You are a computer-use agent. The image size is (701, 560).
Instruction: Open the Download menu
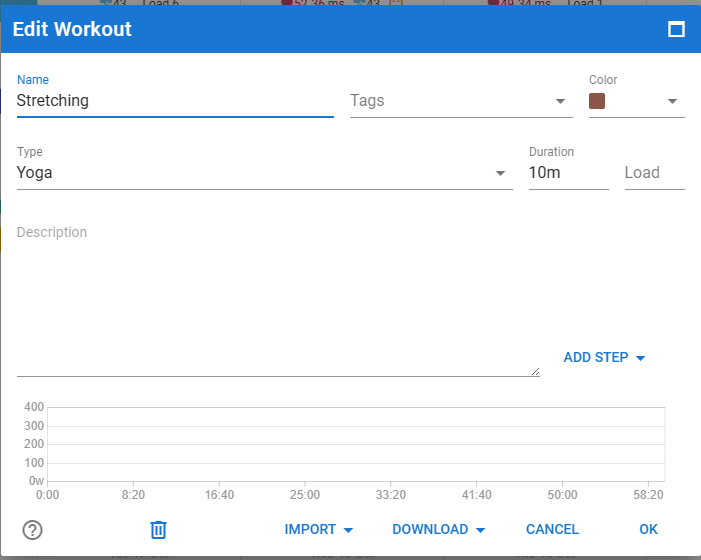click(x=438, y=530)
